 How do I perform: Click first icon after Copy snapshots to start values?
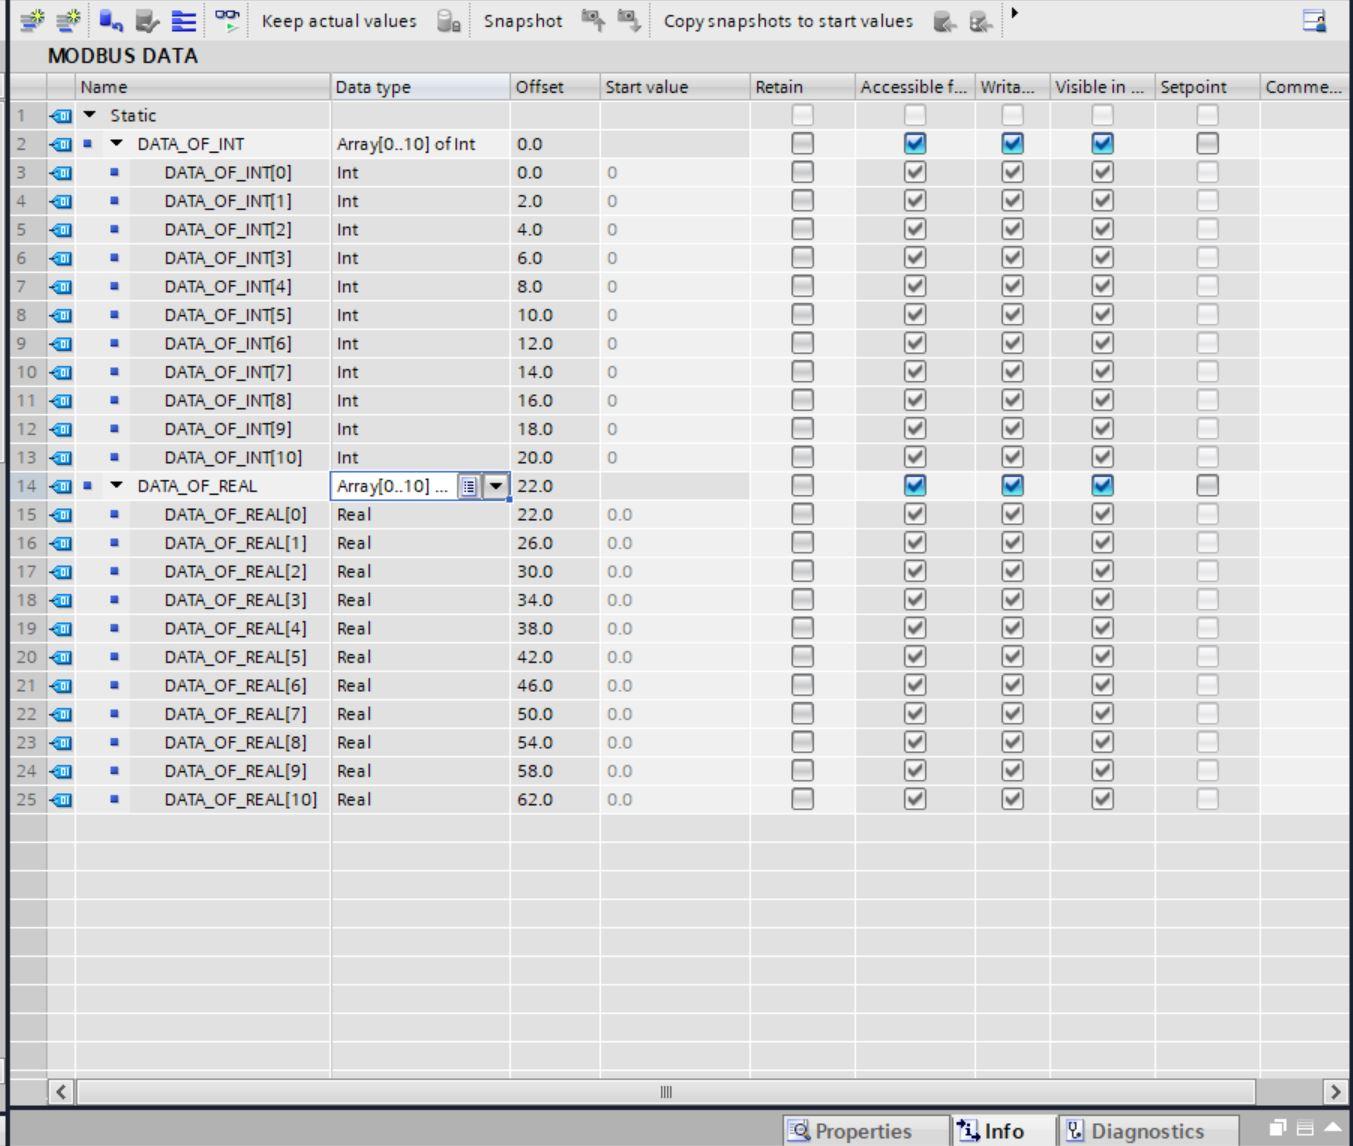point(944,21)
